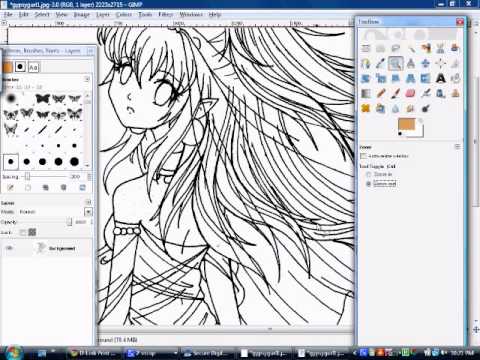Select the Clone stamp tool
This screenshot has width=480, height=360.
point(455,93)
